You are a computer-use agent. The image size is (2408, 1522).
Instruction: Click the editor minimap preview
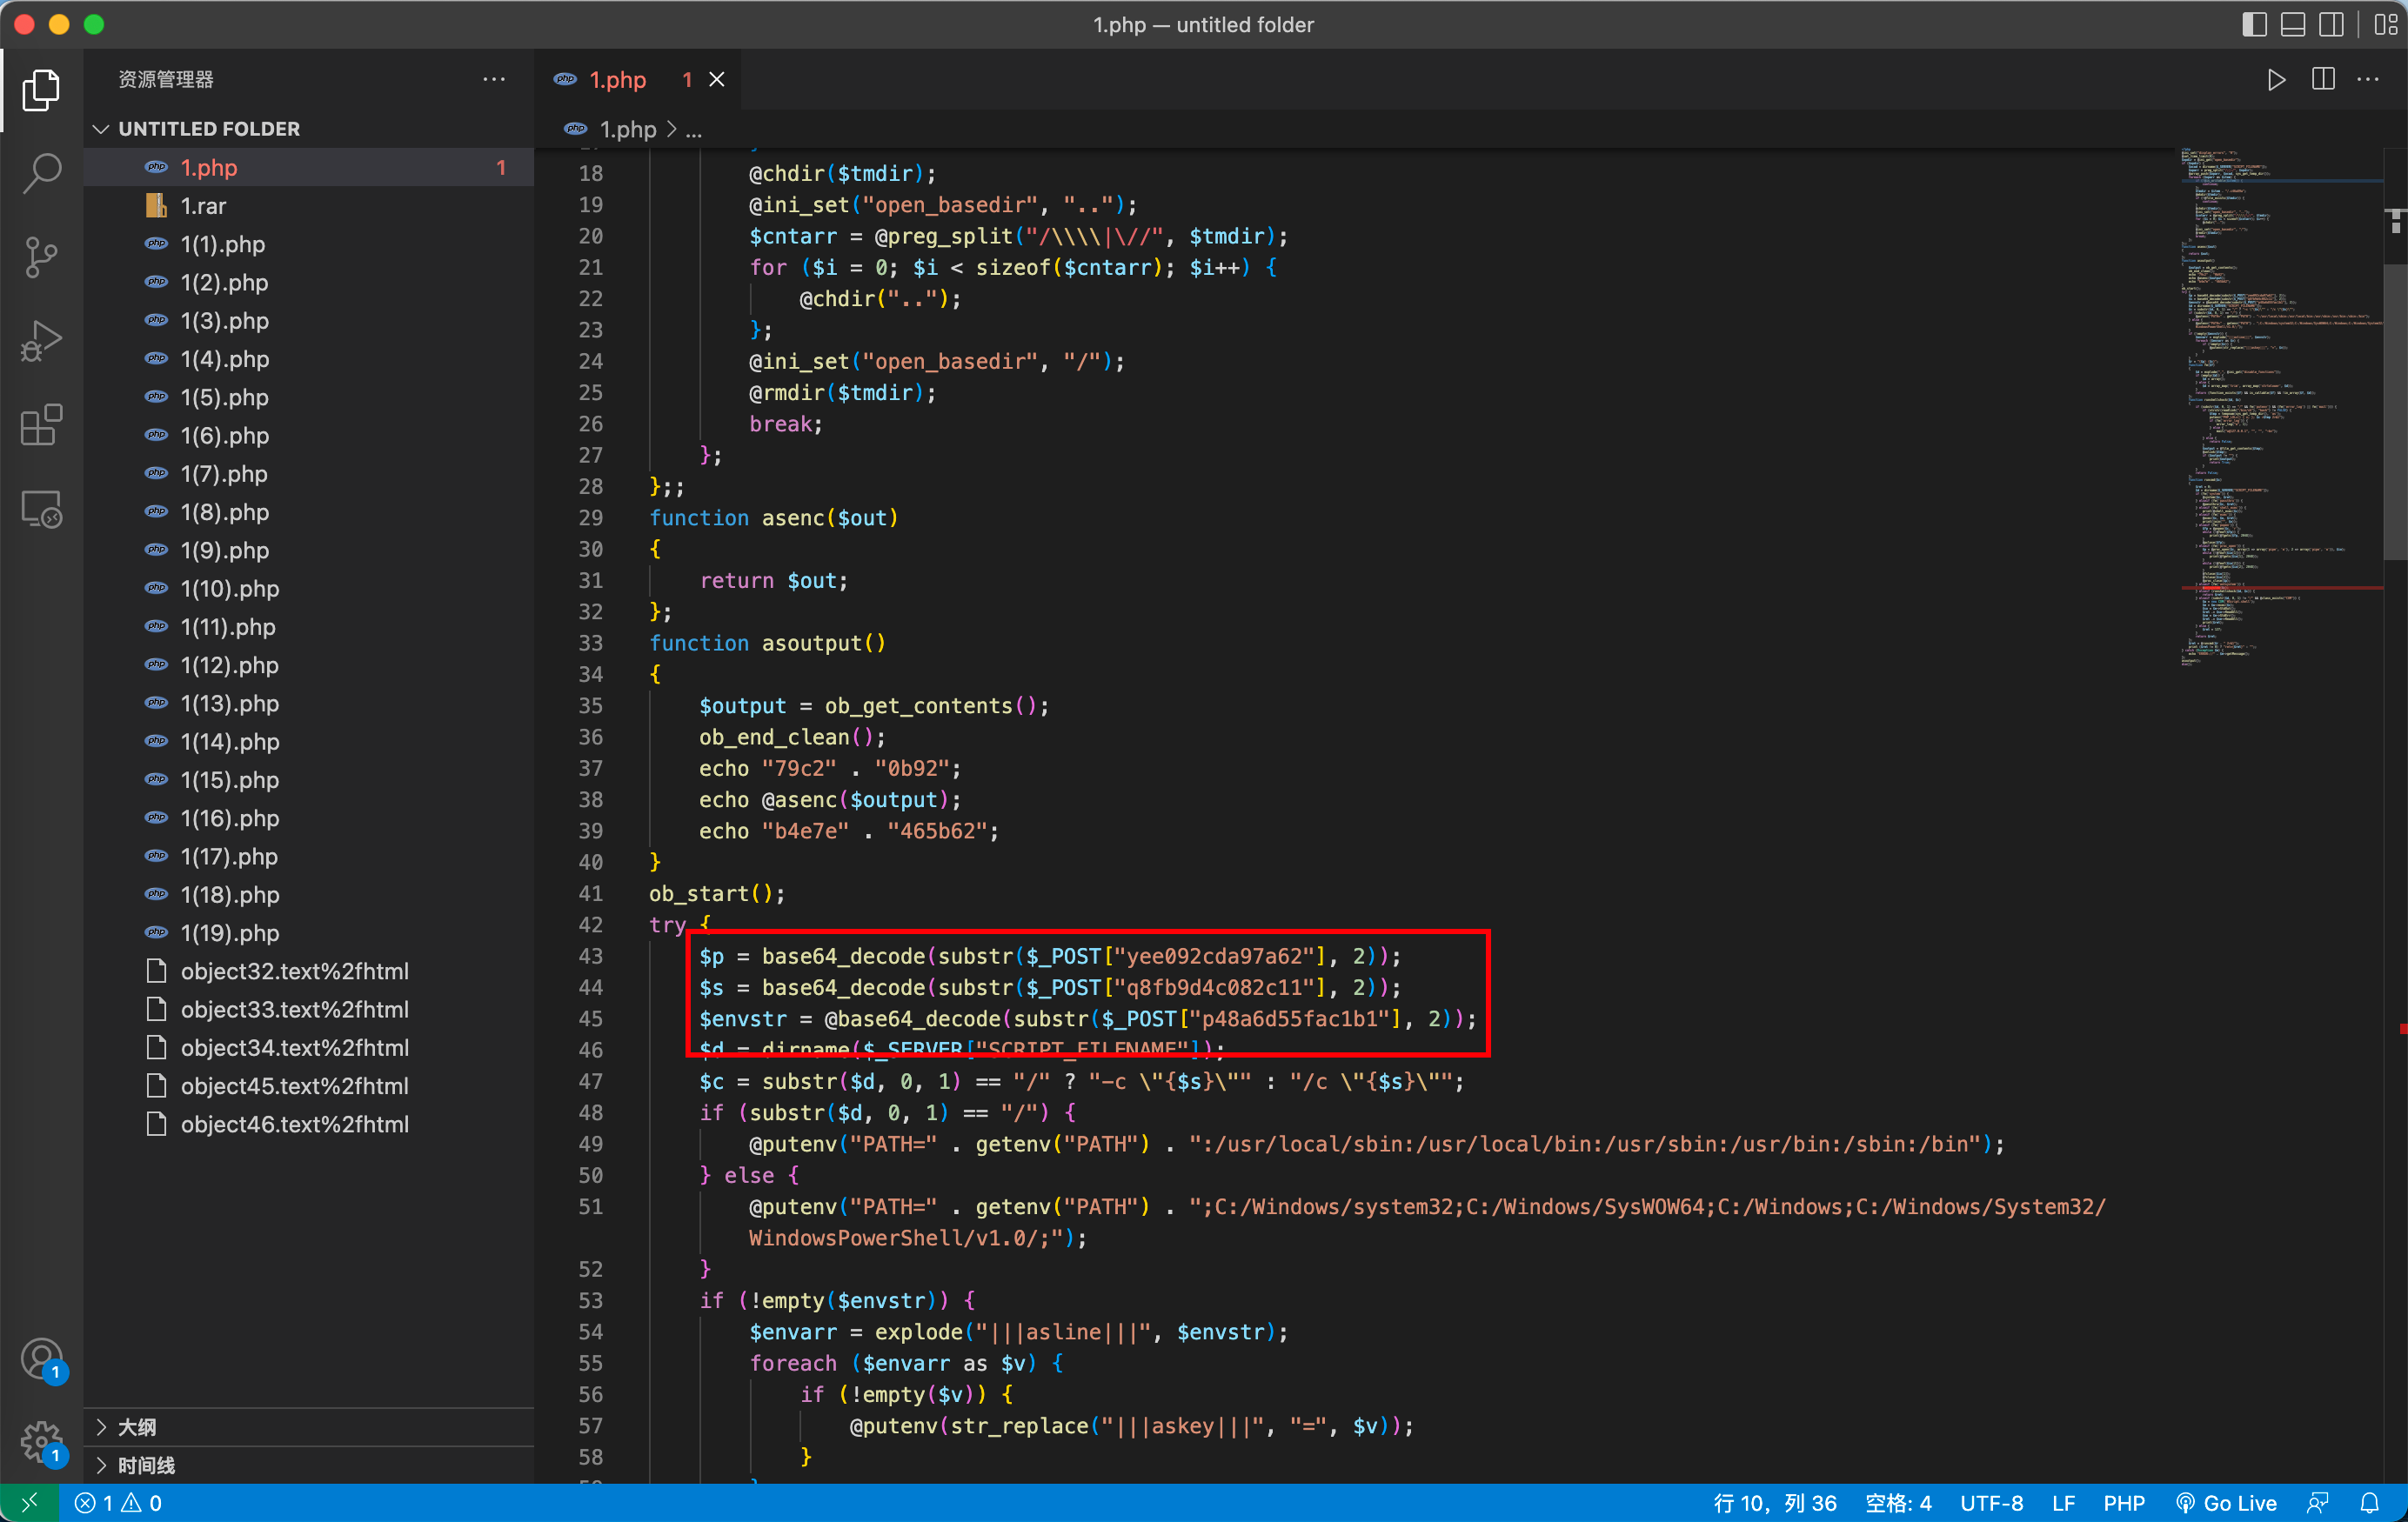click(2280, 408)
